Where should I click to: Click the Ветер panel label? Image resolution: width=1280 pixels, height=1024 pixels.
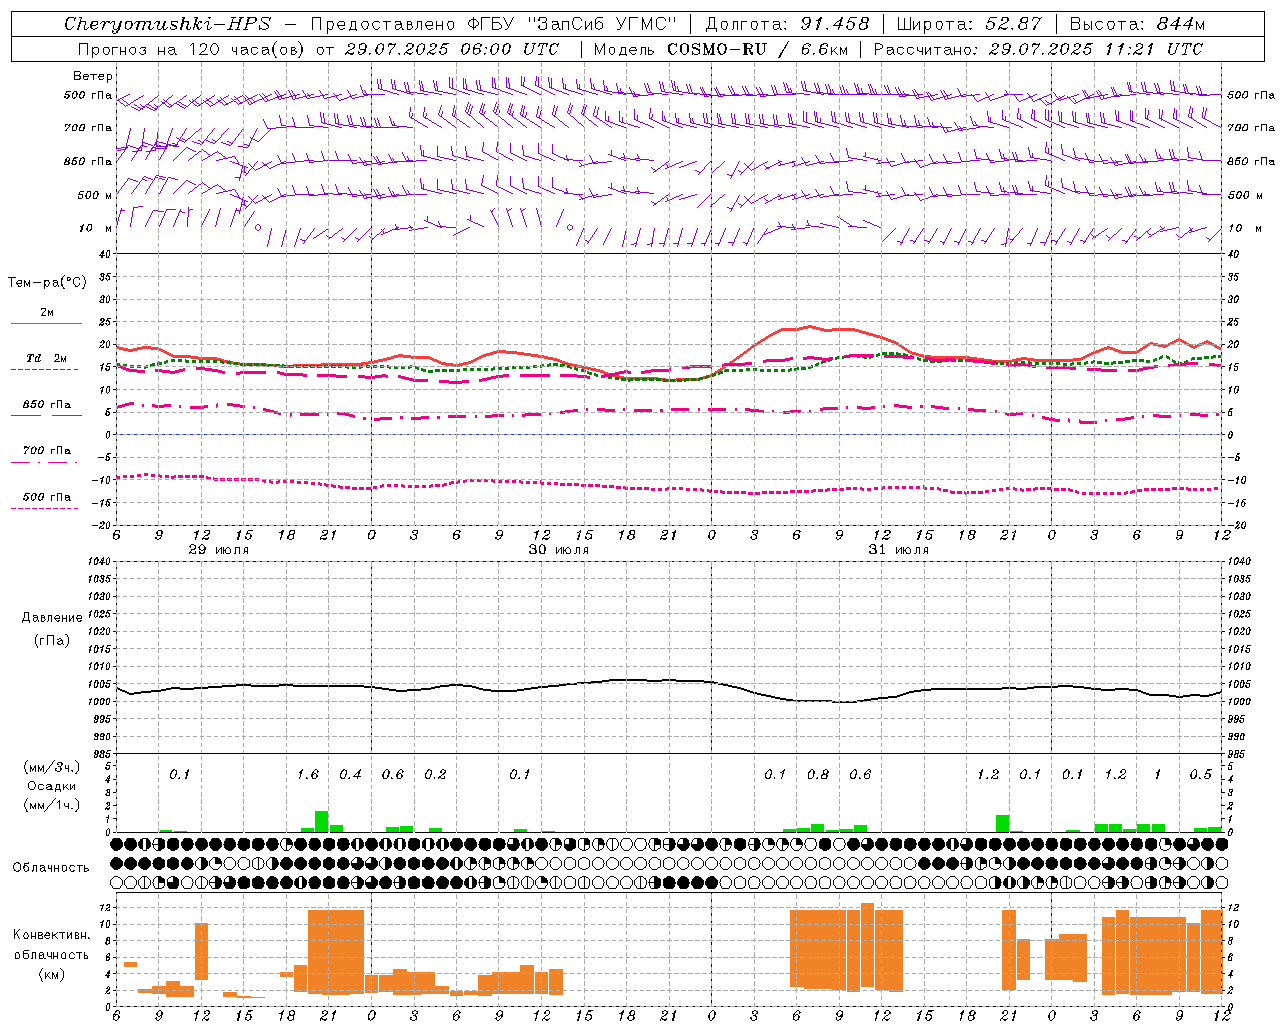point(92,76)
